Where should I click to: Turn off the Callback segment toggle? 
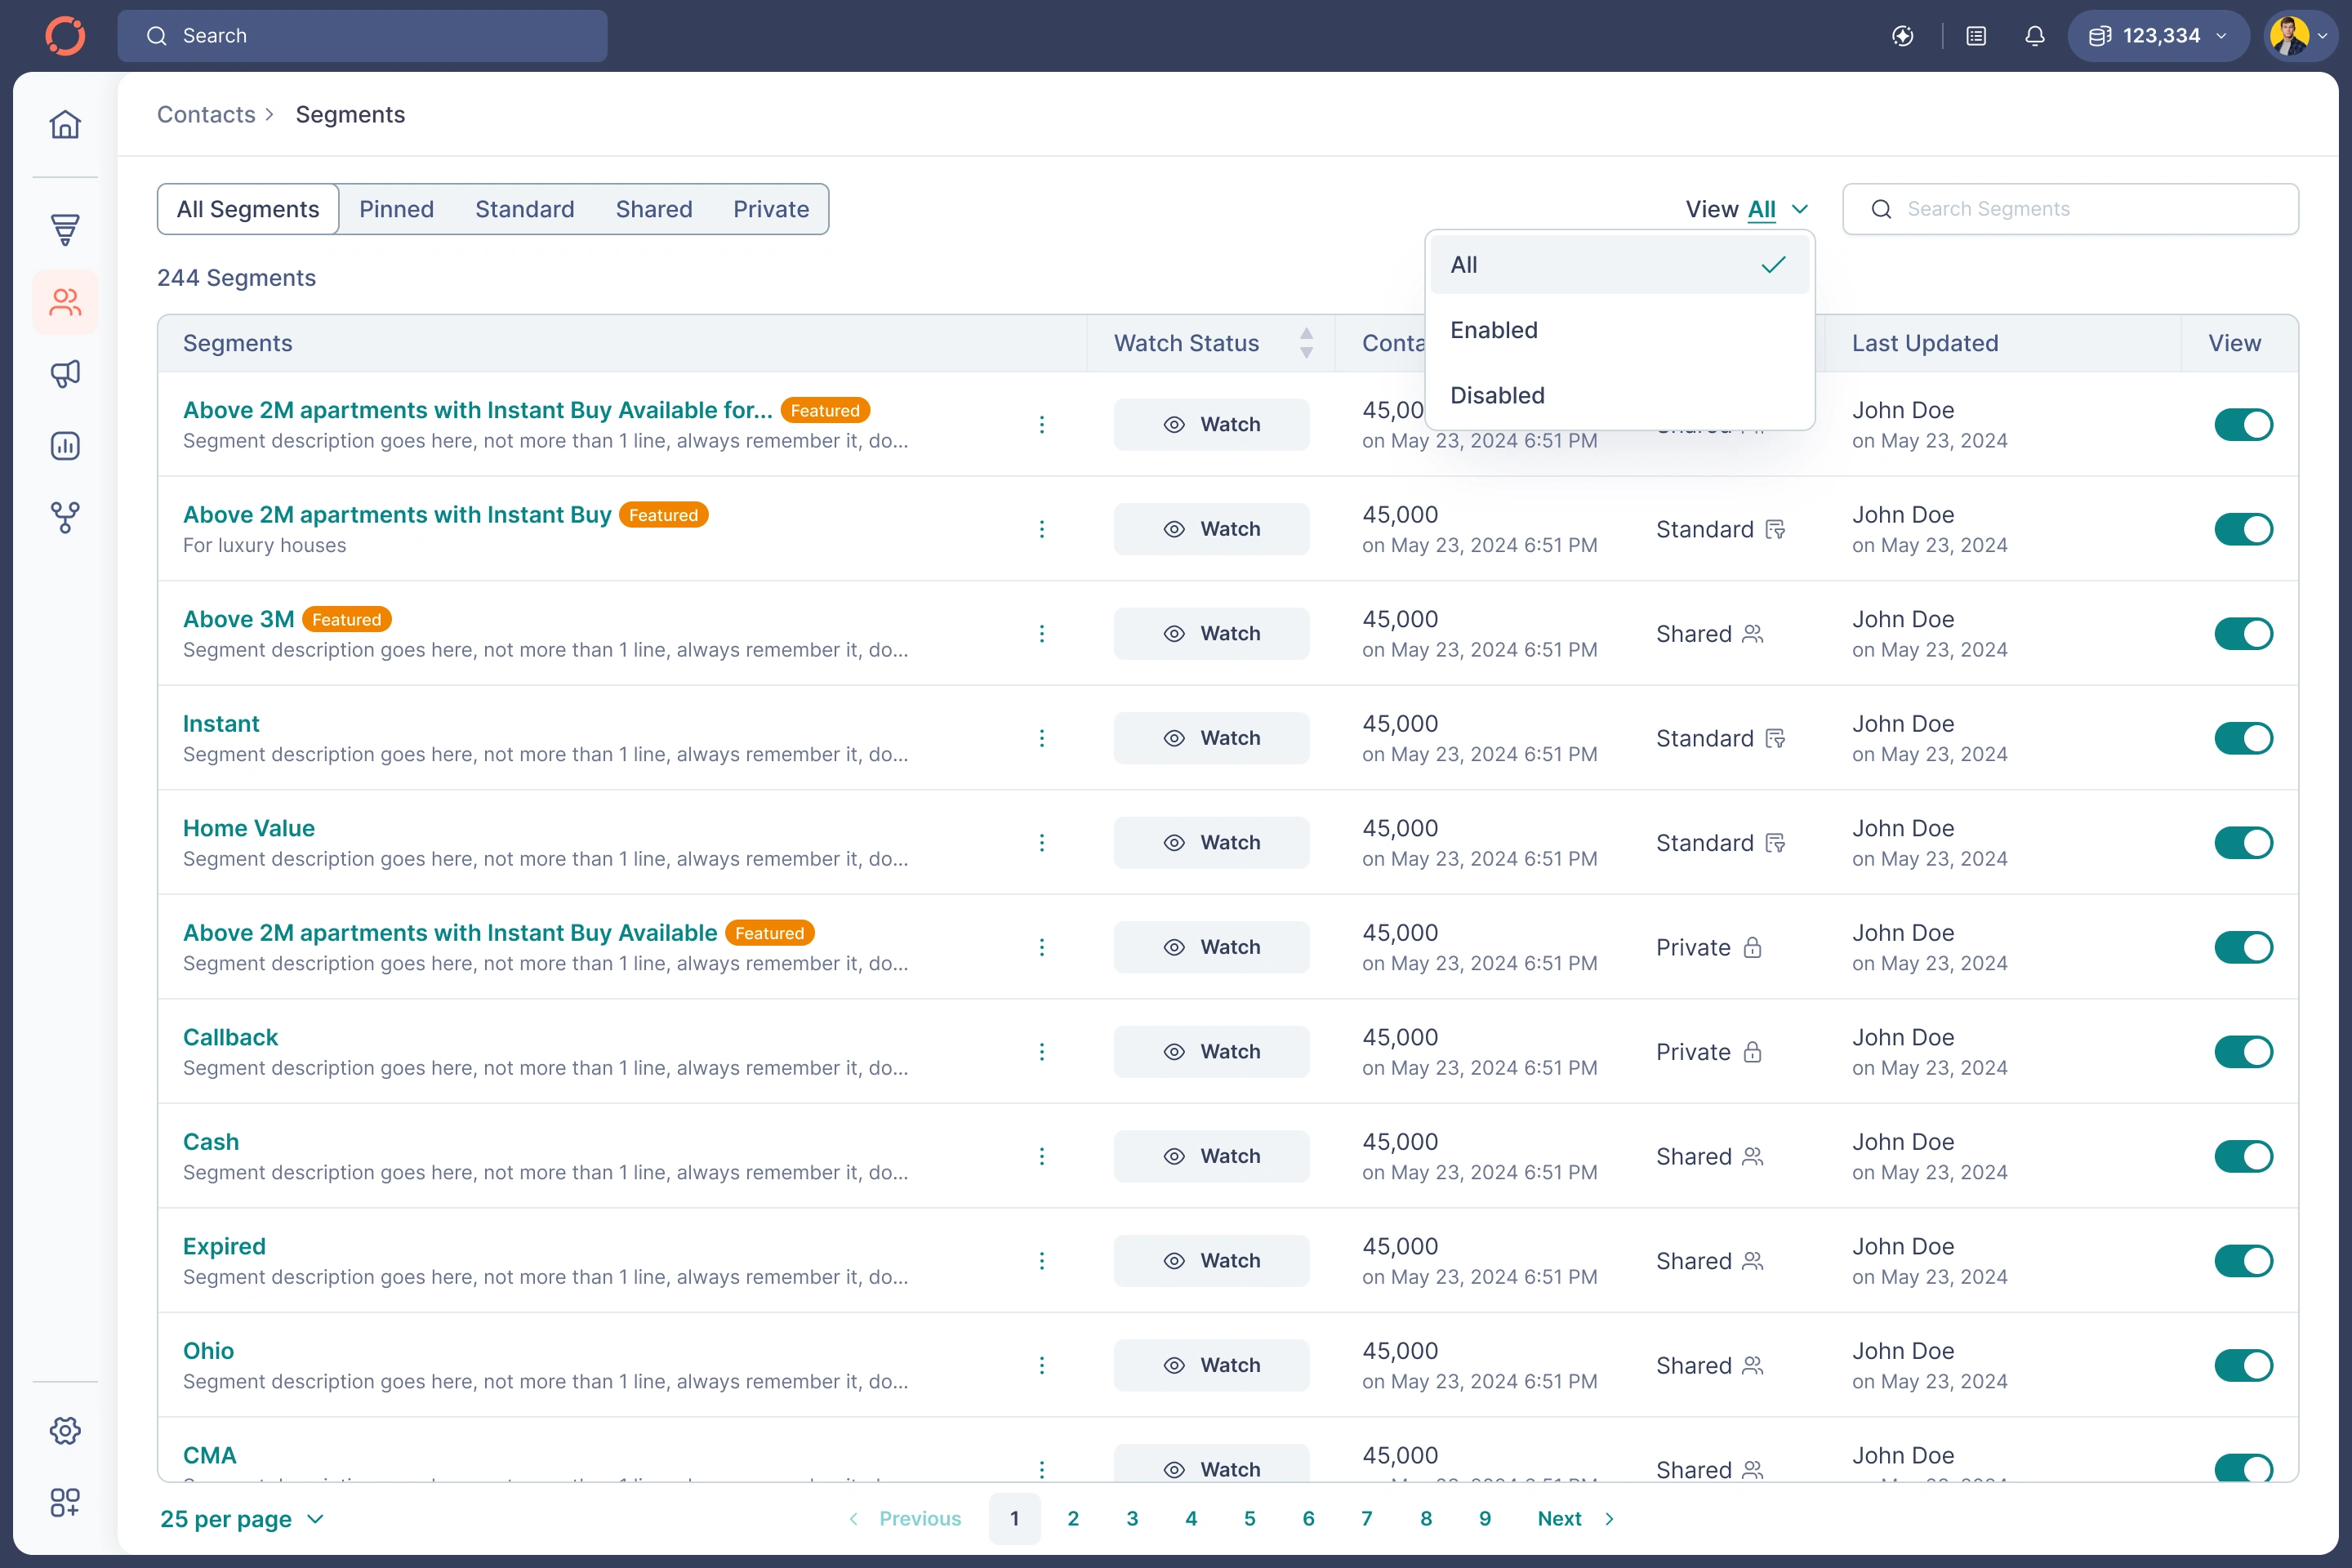pyautogui.click(x=2244, y=1051)
